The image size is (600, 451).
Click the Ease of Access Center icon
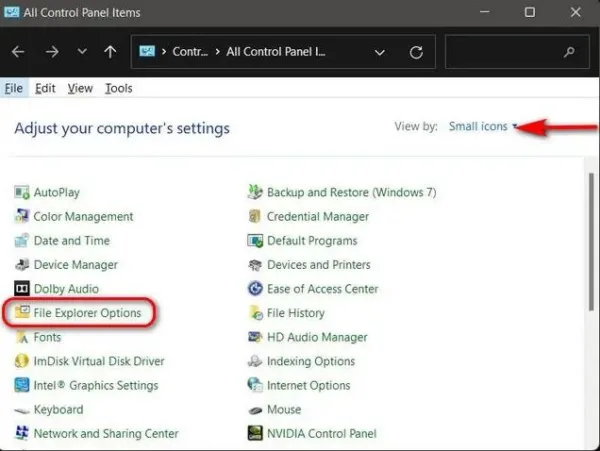(255, 288)
